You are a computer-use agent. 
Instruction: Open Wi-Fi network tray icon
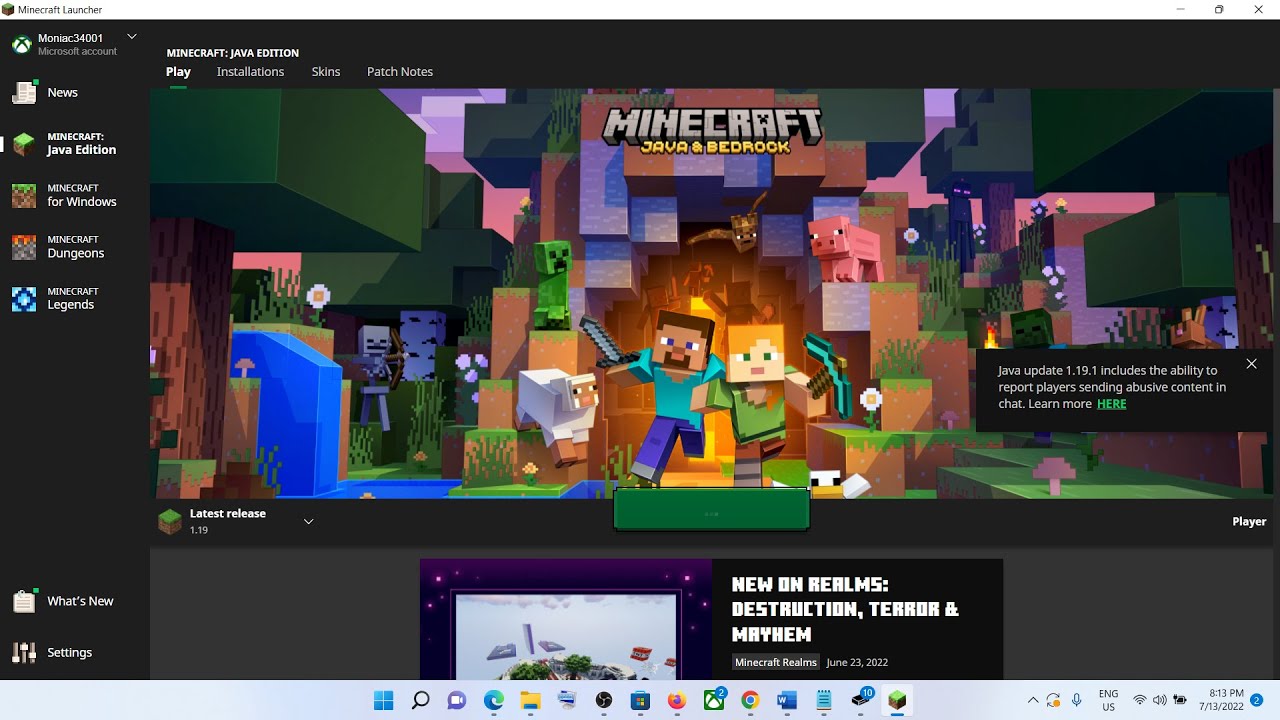coord(1139,700)
